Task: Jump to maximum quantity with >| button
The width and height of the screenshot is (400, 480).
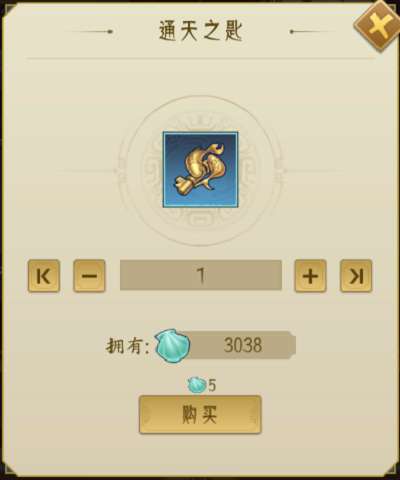Action: tap(356, 276)
